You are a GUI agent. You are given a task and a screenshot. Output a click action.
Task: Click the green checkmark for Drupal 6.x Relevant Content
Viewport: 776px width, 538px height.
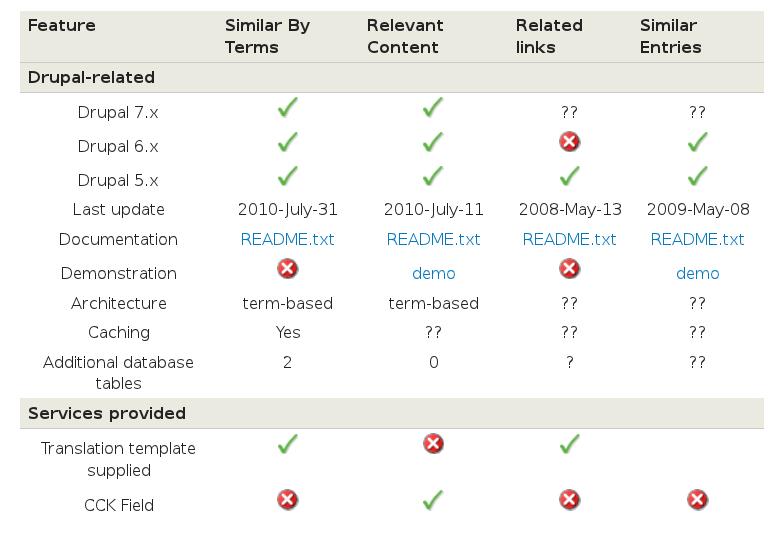pyautogui.click(x=433, y=142)
